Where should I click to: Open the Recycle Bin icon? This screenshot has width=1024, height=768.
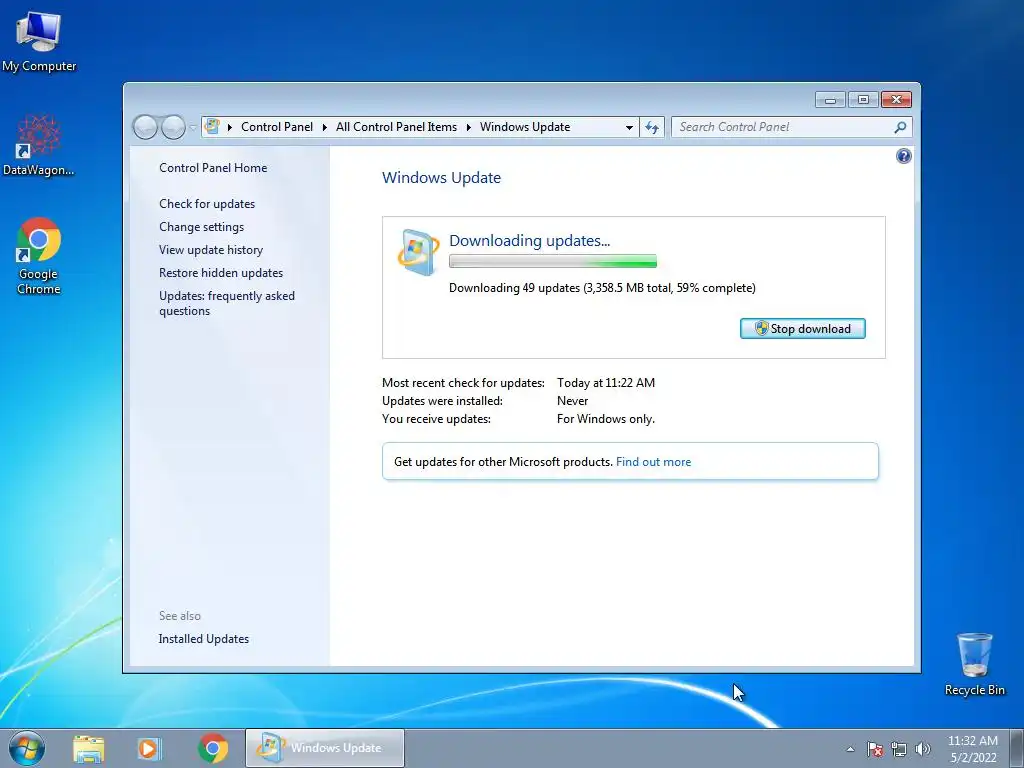click(x=974, y=665)
